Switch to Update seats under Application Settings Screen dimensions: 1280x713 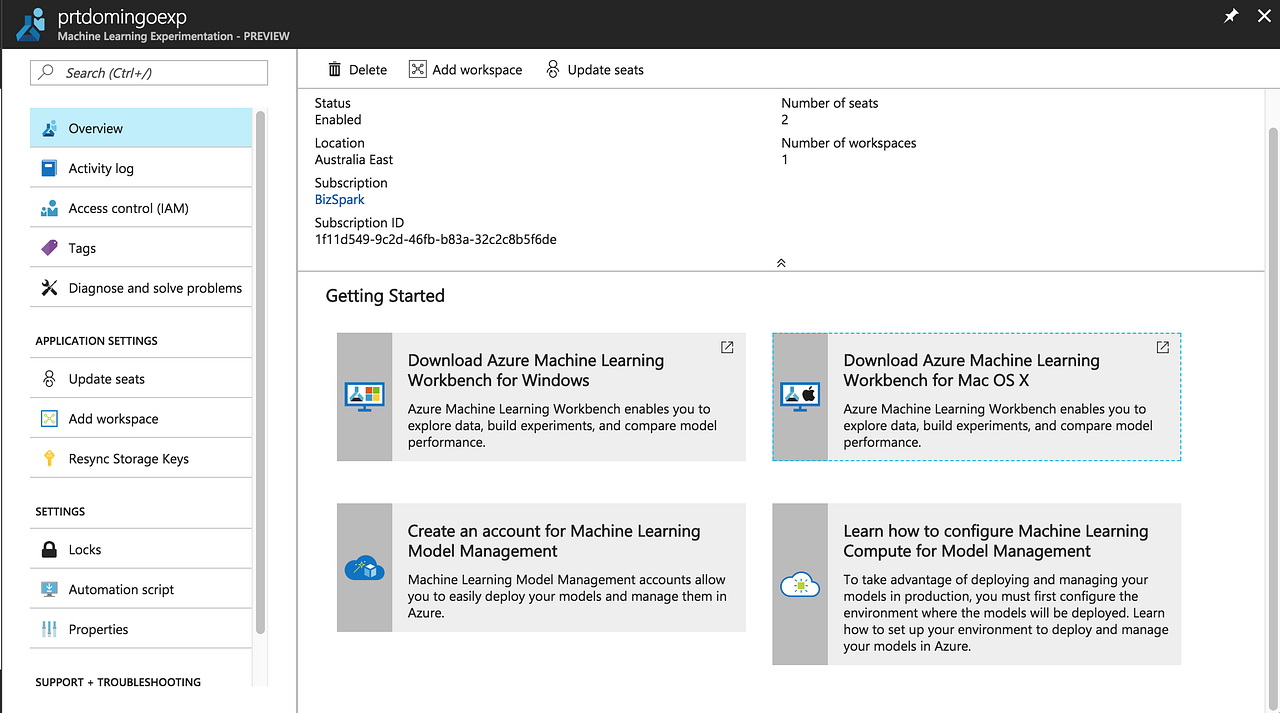(x=48, y=378)
